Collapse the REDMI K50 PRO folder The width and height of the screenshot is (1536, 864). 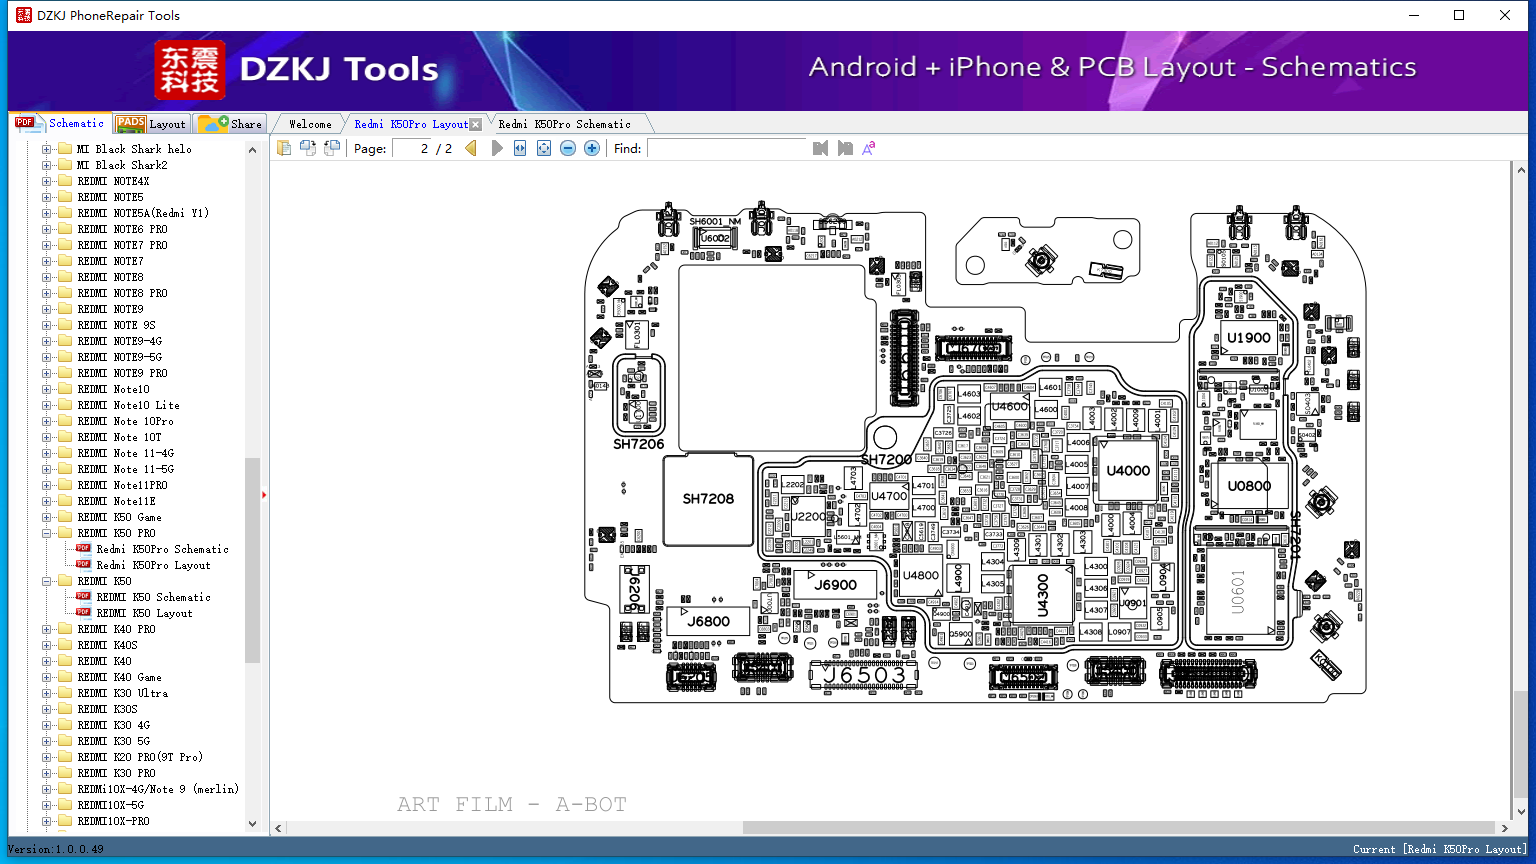[46, 533]
